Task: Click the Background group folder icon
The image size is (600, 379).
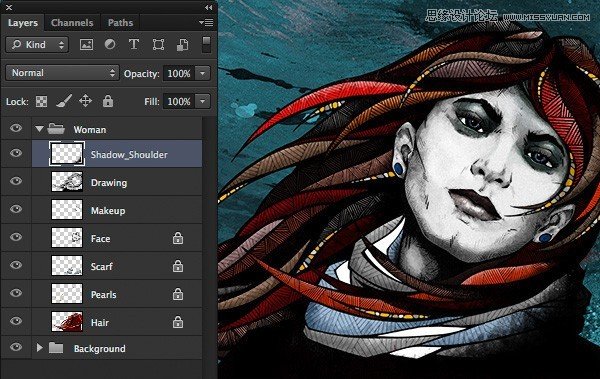Action: [x=56, y=348]
